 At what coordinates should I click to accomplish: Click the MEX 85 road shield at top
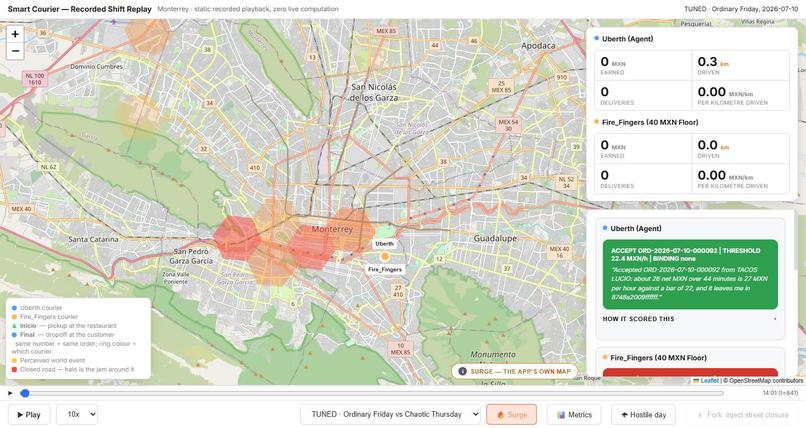click(386, 31)
